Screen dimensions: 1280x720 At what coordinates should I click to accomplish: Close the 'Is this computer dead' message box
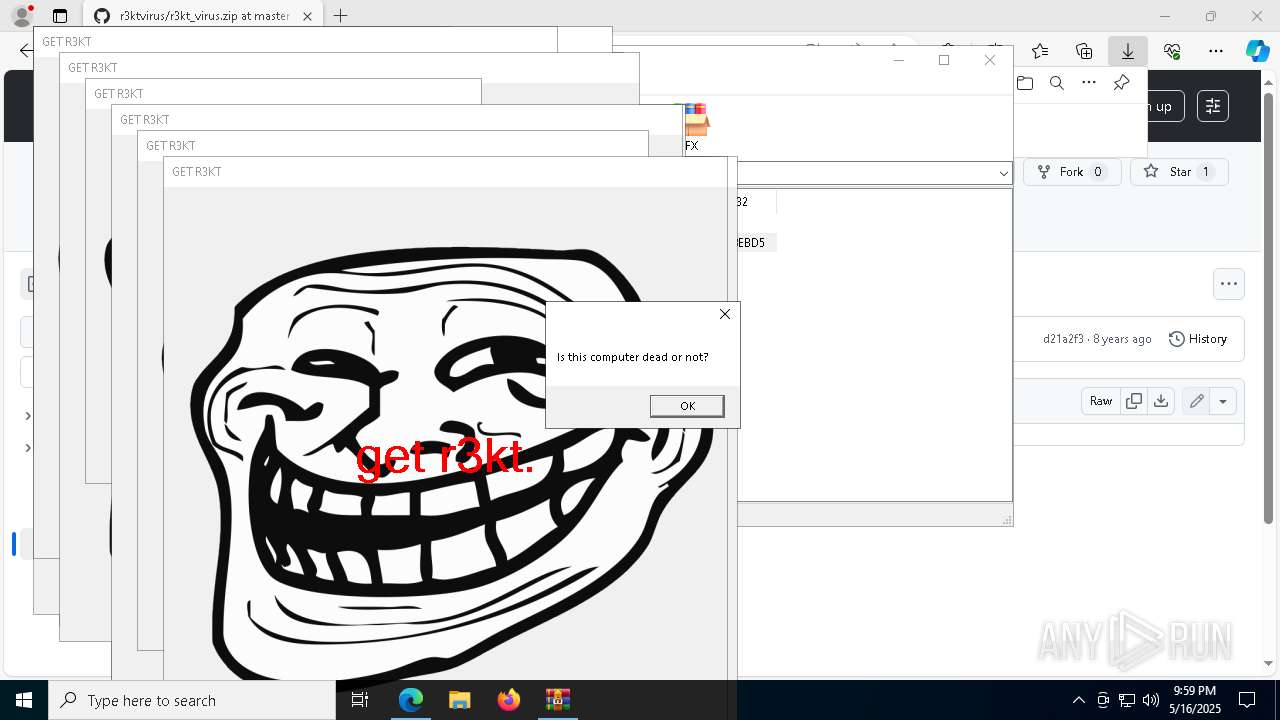pos(725,314)
